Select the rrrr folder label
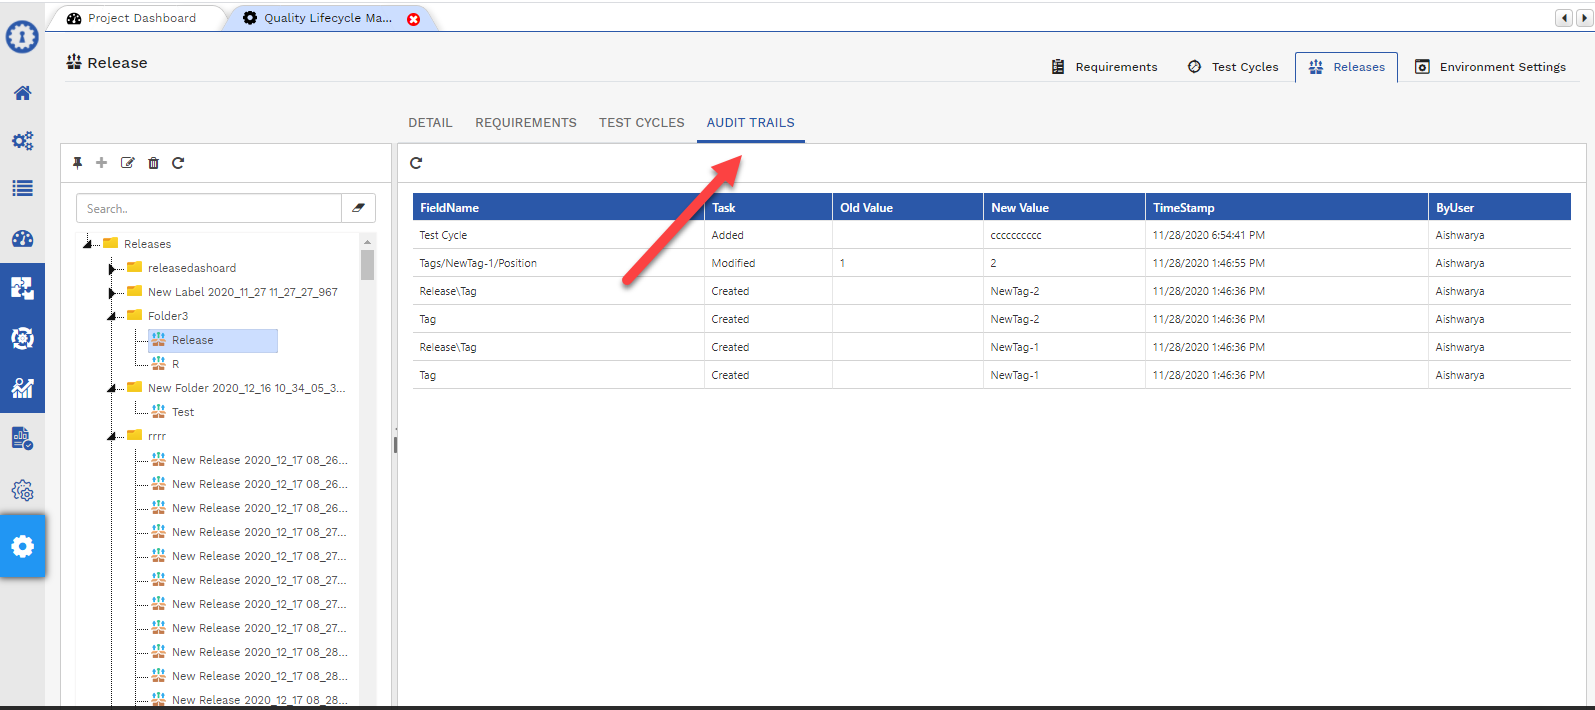1595x710 pixels. tap(157, 436)
